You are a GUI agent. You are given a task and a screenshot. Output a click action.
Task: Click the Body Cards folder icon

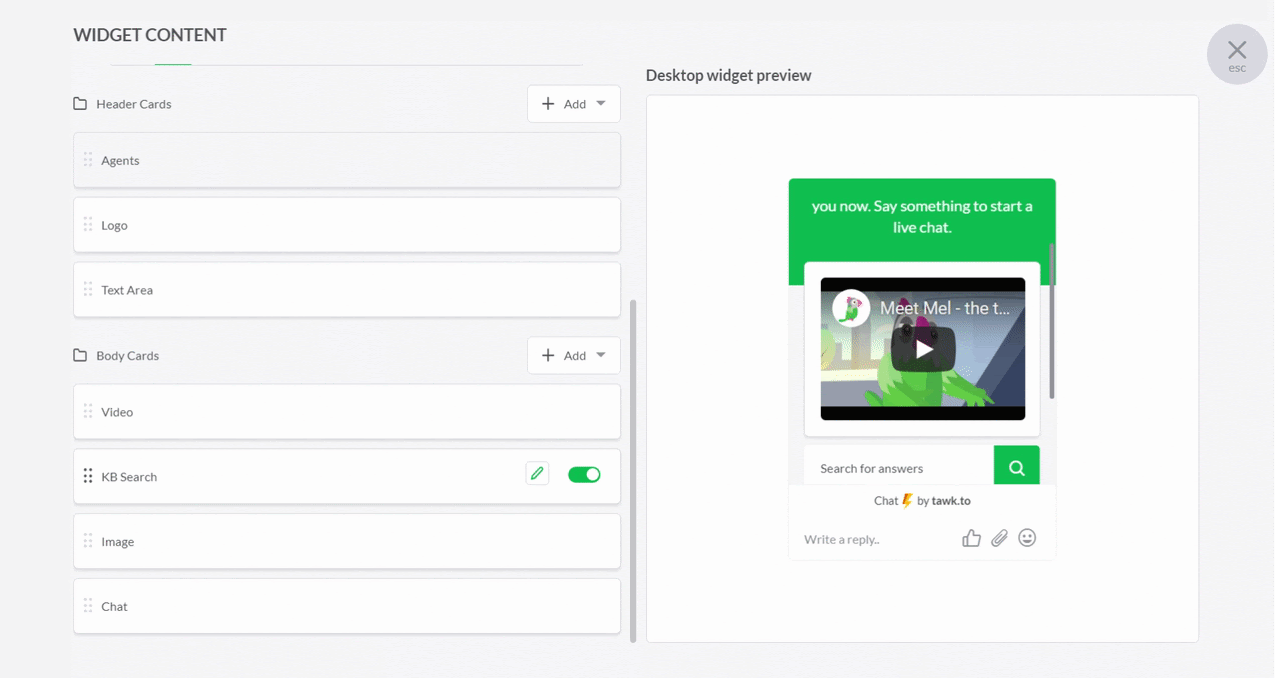click(x=80, y=355)
